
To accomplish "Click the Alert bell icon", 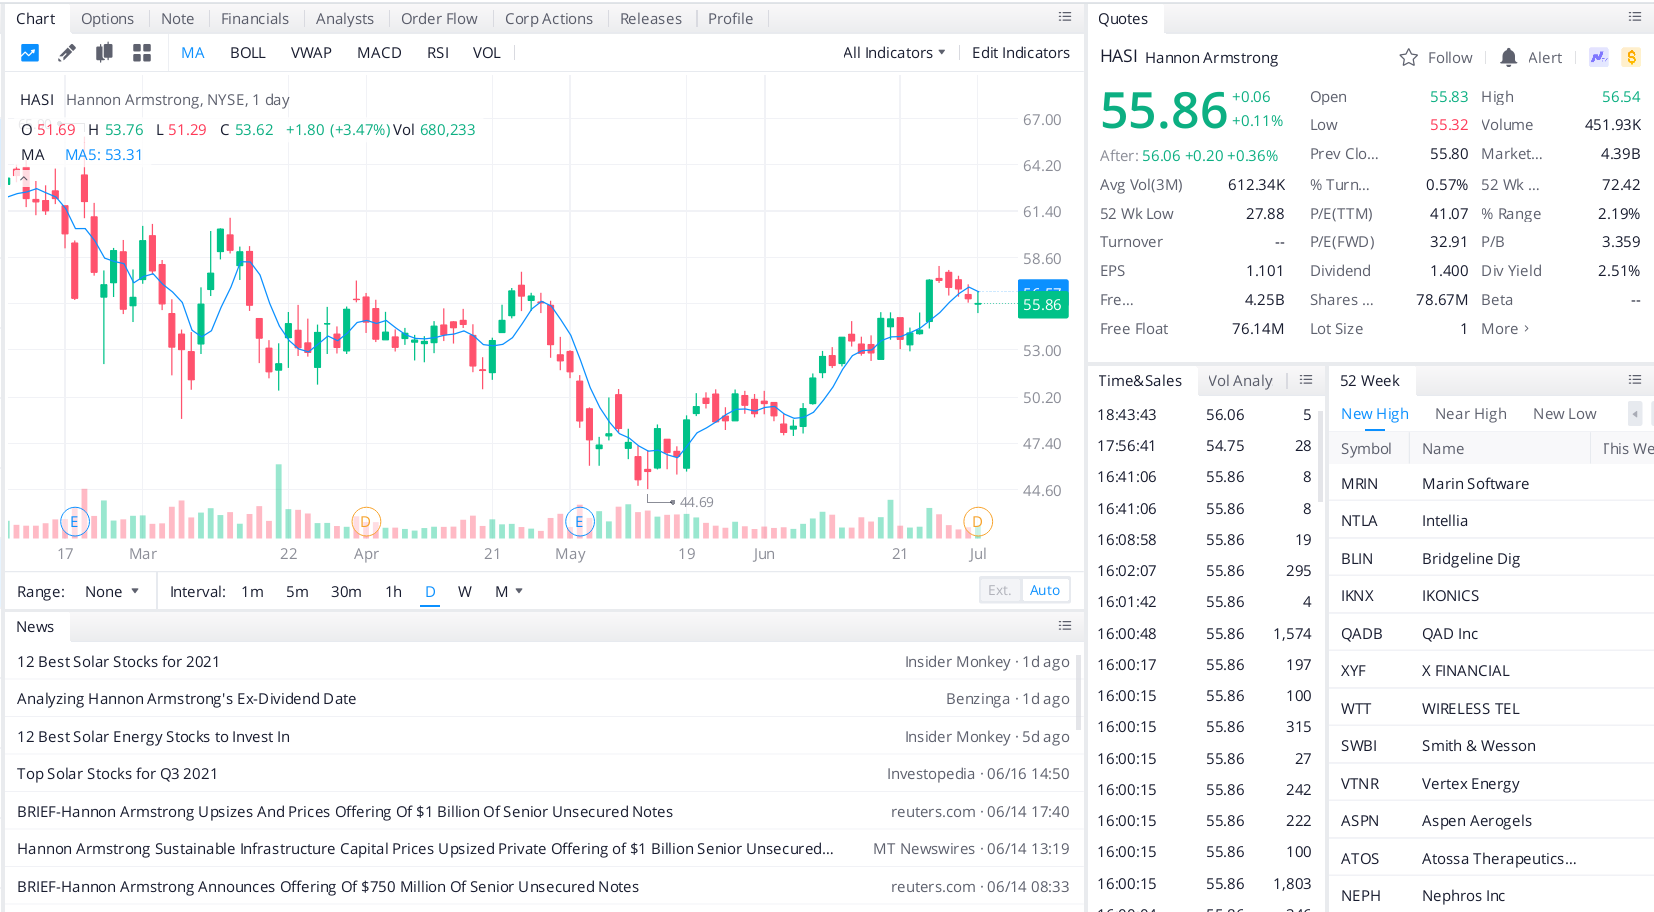I will (1509, 58).
